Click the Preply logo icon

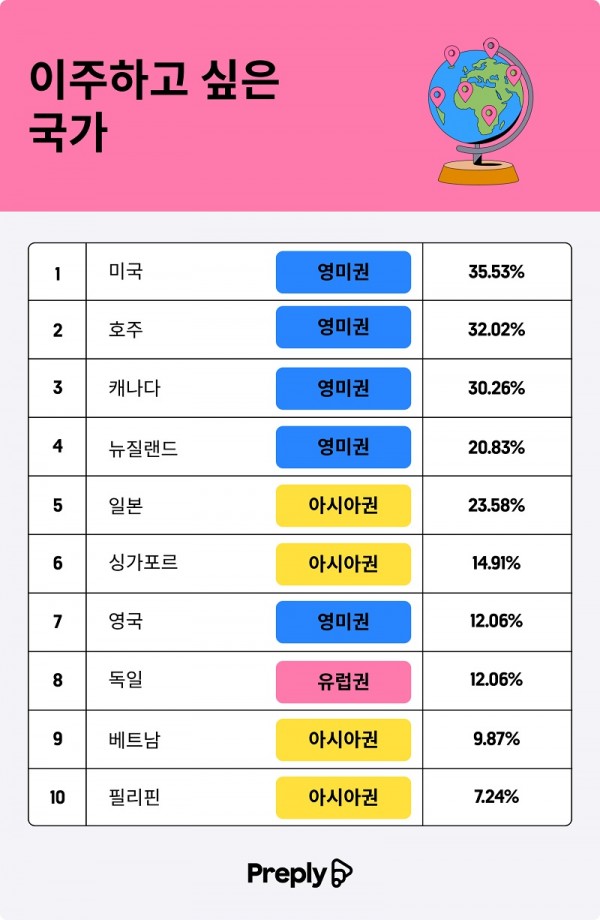click(341, 874)
